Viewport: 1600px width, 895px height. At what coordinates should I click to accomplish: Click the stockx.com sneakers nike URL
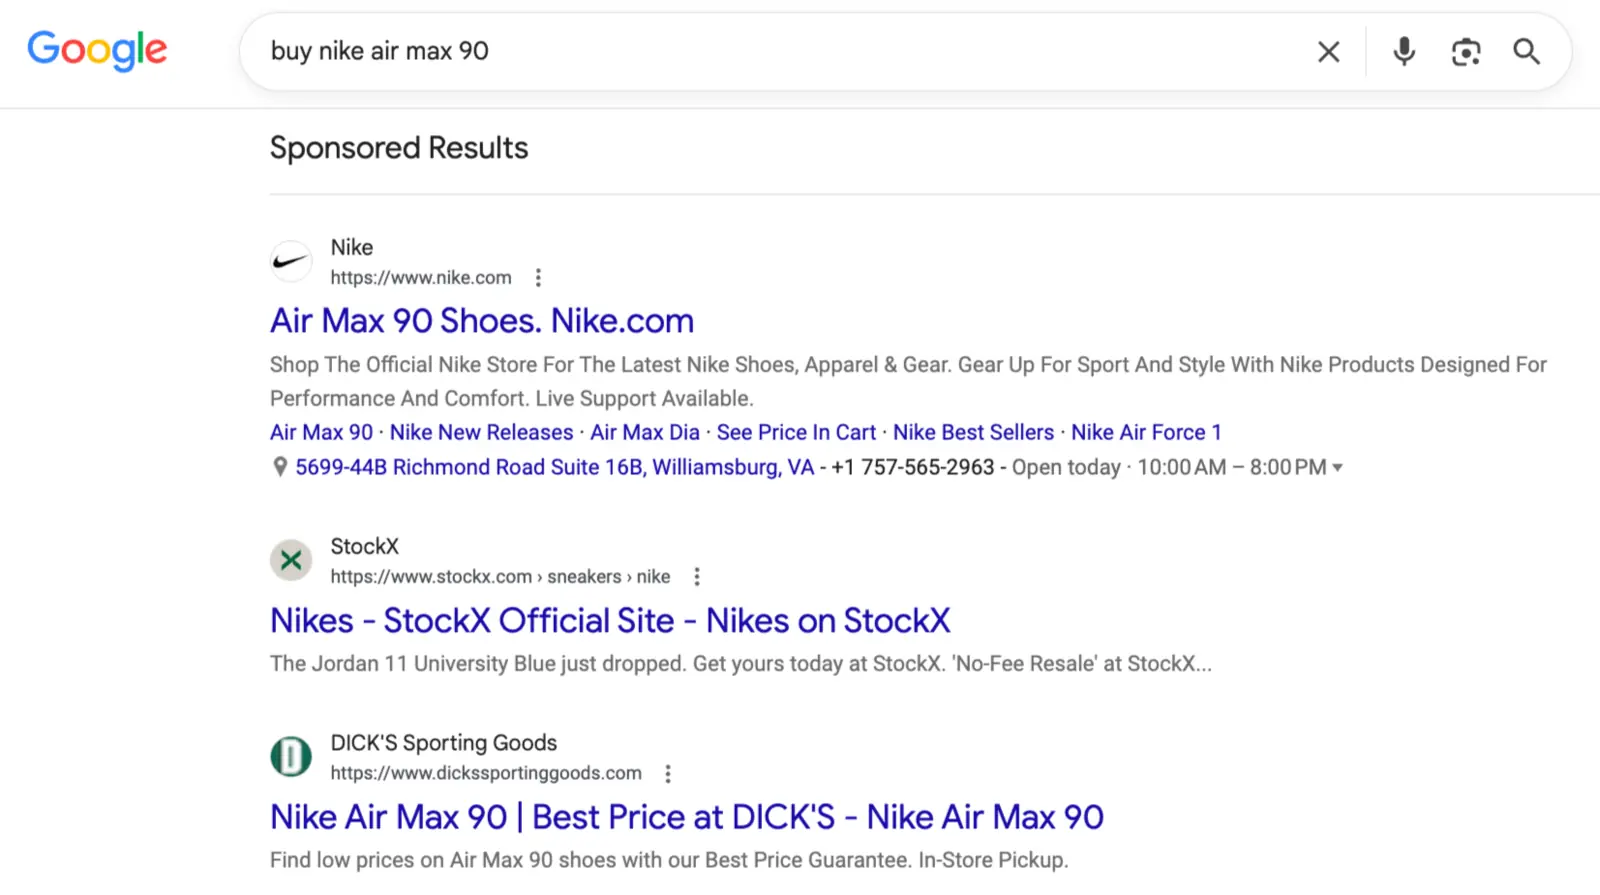500,577
